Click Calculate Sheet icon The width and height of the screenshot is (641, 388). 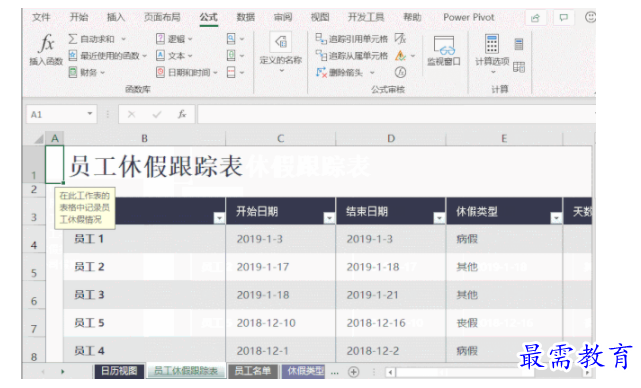tap(519, 67)
